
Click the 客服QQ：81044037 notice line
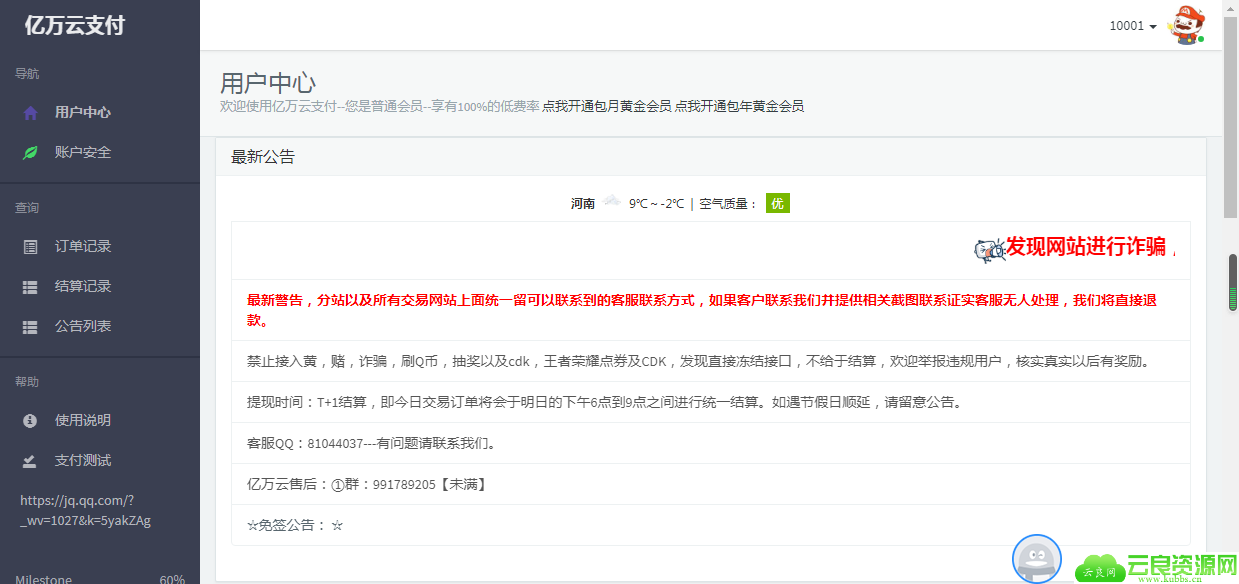(x=711, y=443)
